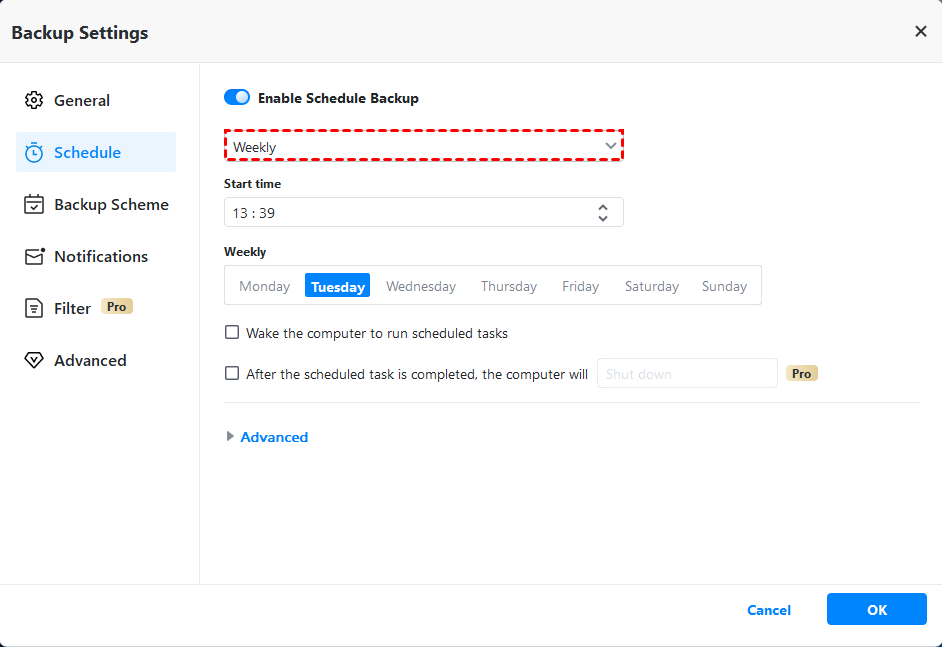This screenshot has width=942, height=647.
Task: Select Friday as the backup day
Action: pos(580,286)
